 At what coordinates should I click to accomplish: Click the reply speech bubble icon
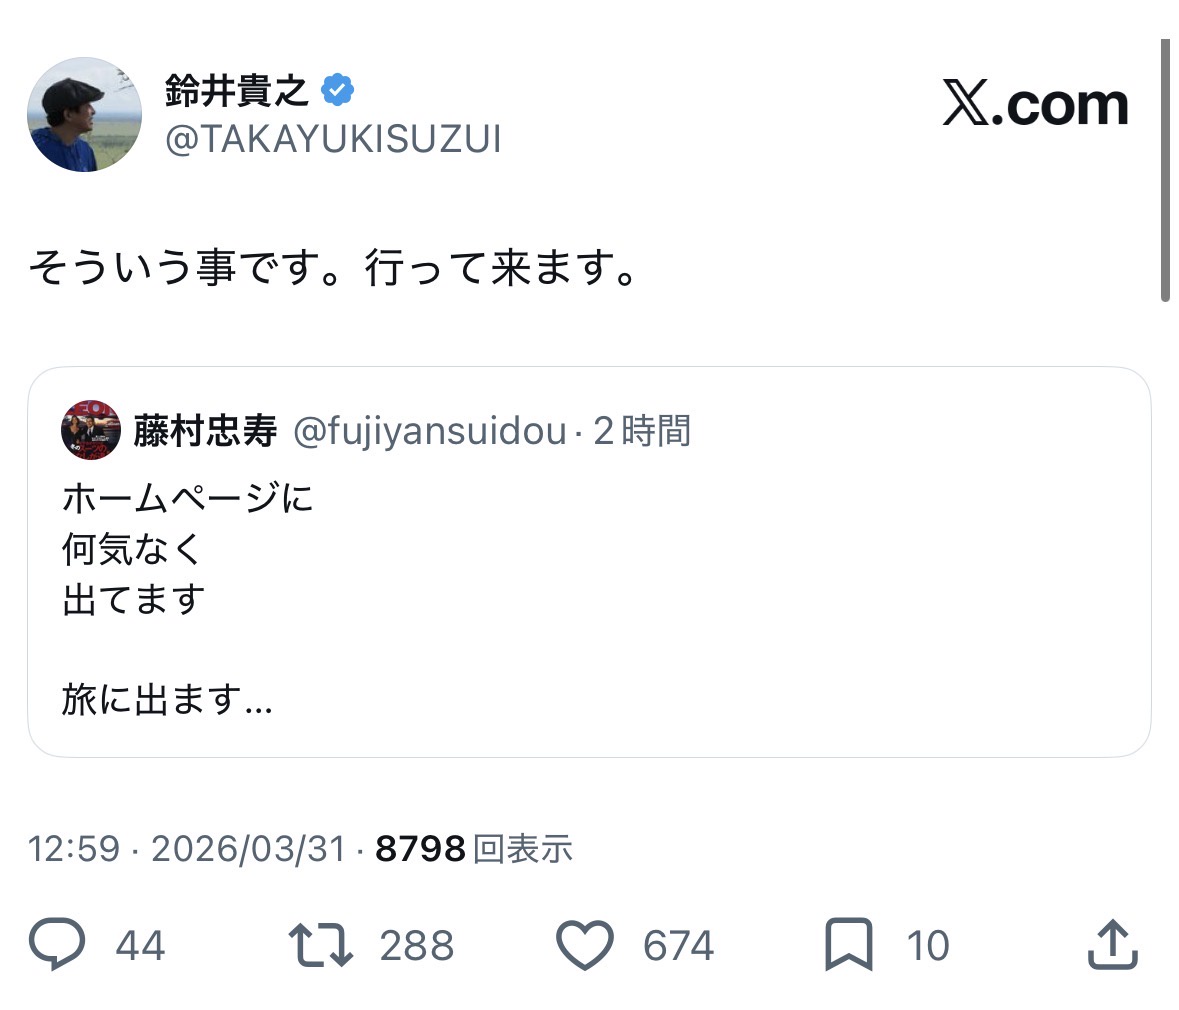(57, 945)
